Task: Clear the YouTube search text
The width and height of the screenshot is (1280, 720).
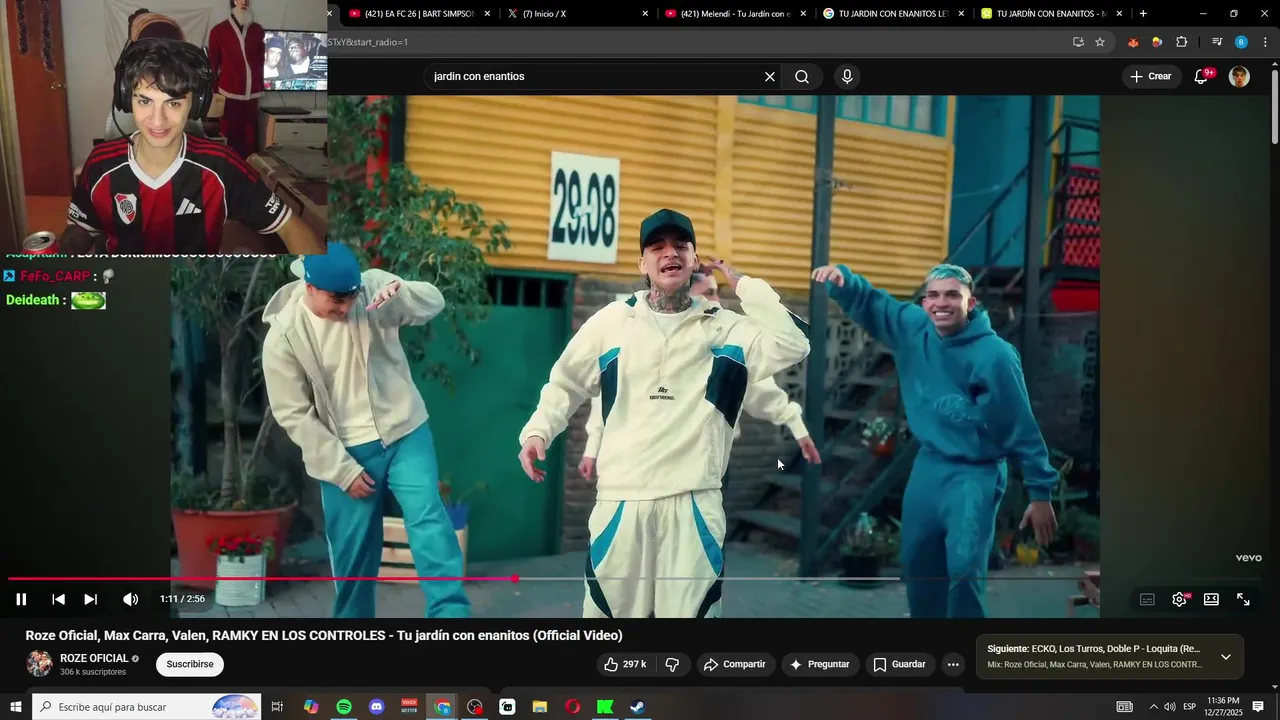Action: [770, 77]
